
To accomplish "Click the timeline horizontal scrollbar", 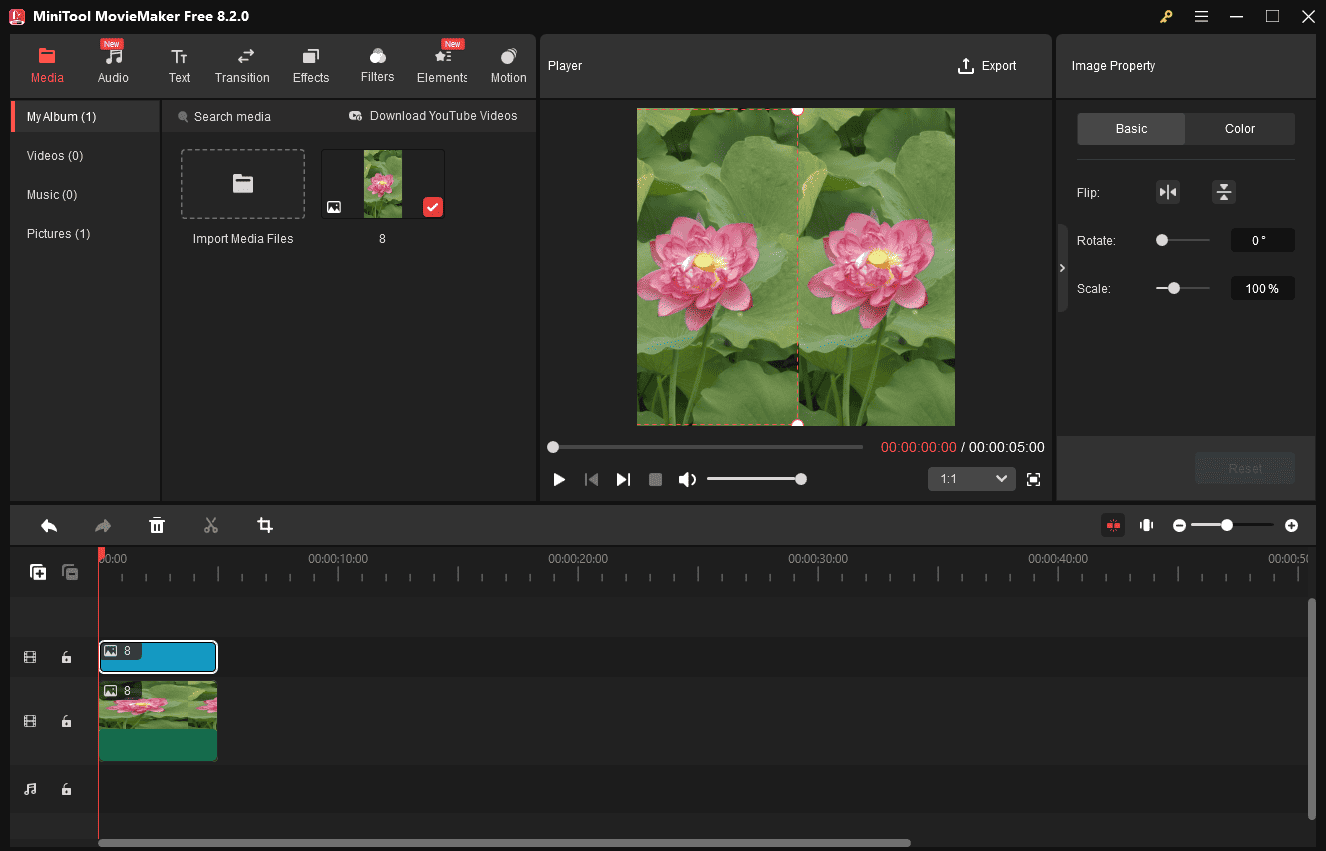I will click(504, 843).
